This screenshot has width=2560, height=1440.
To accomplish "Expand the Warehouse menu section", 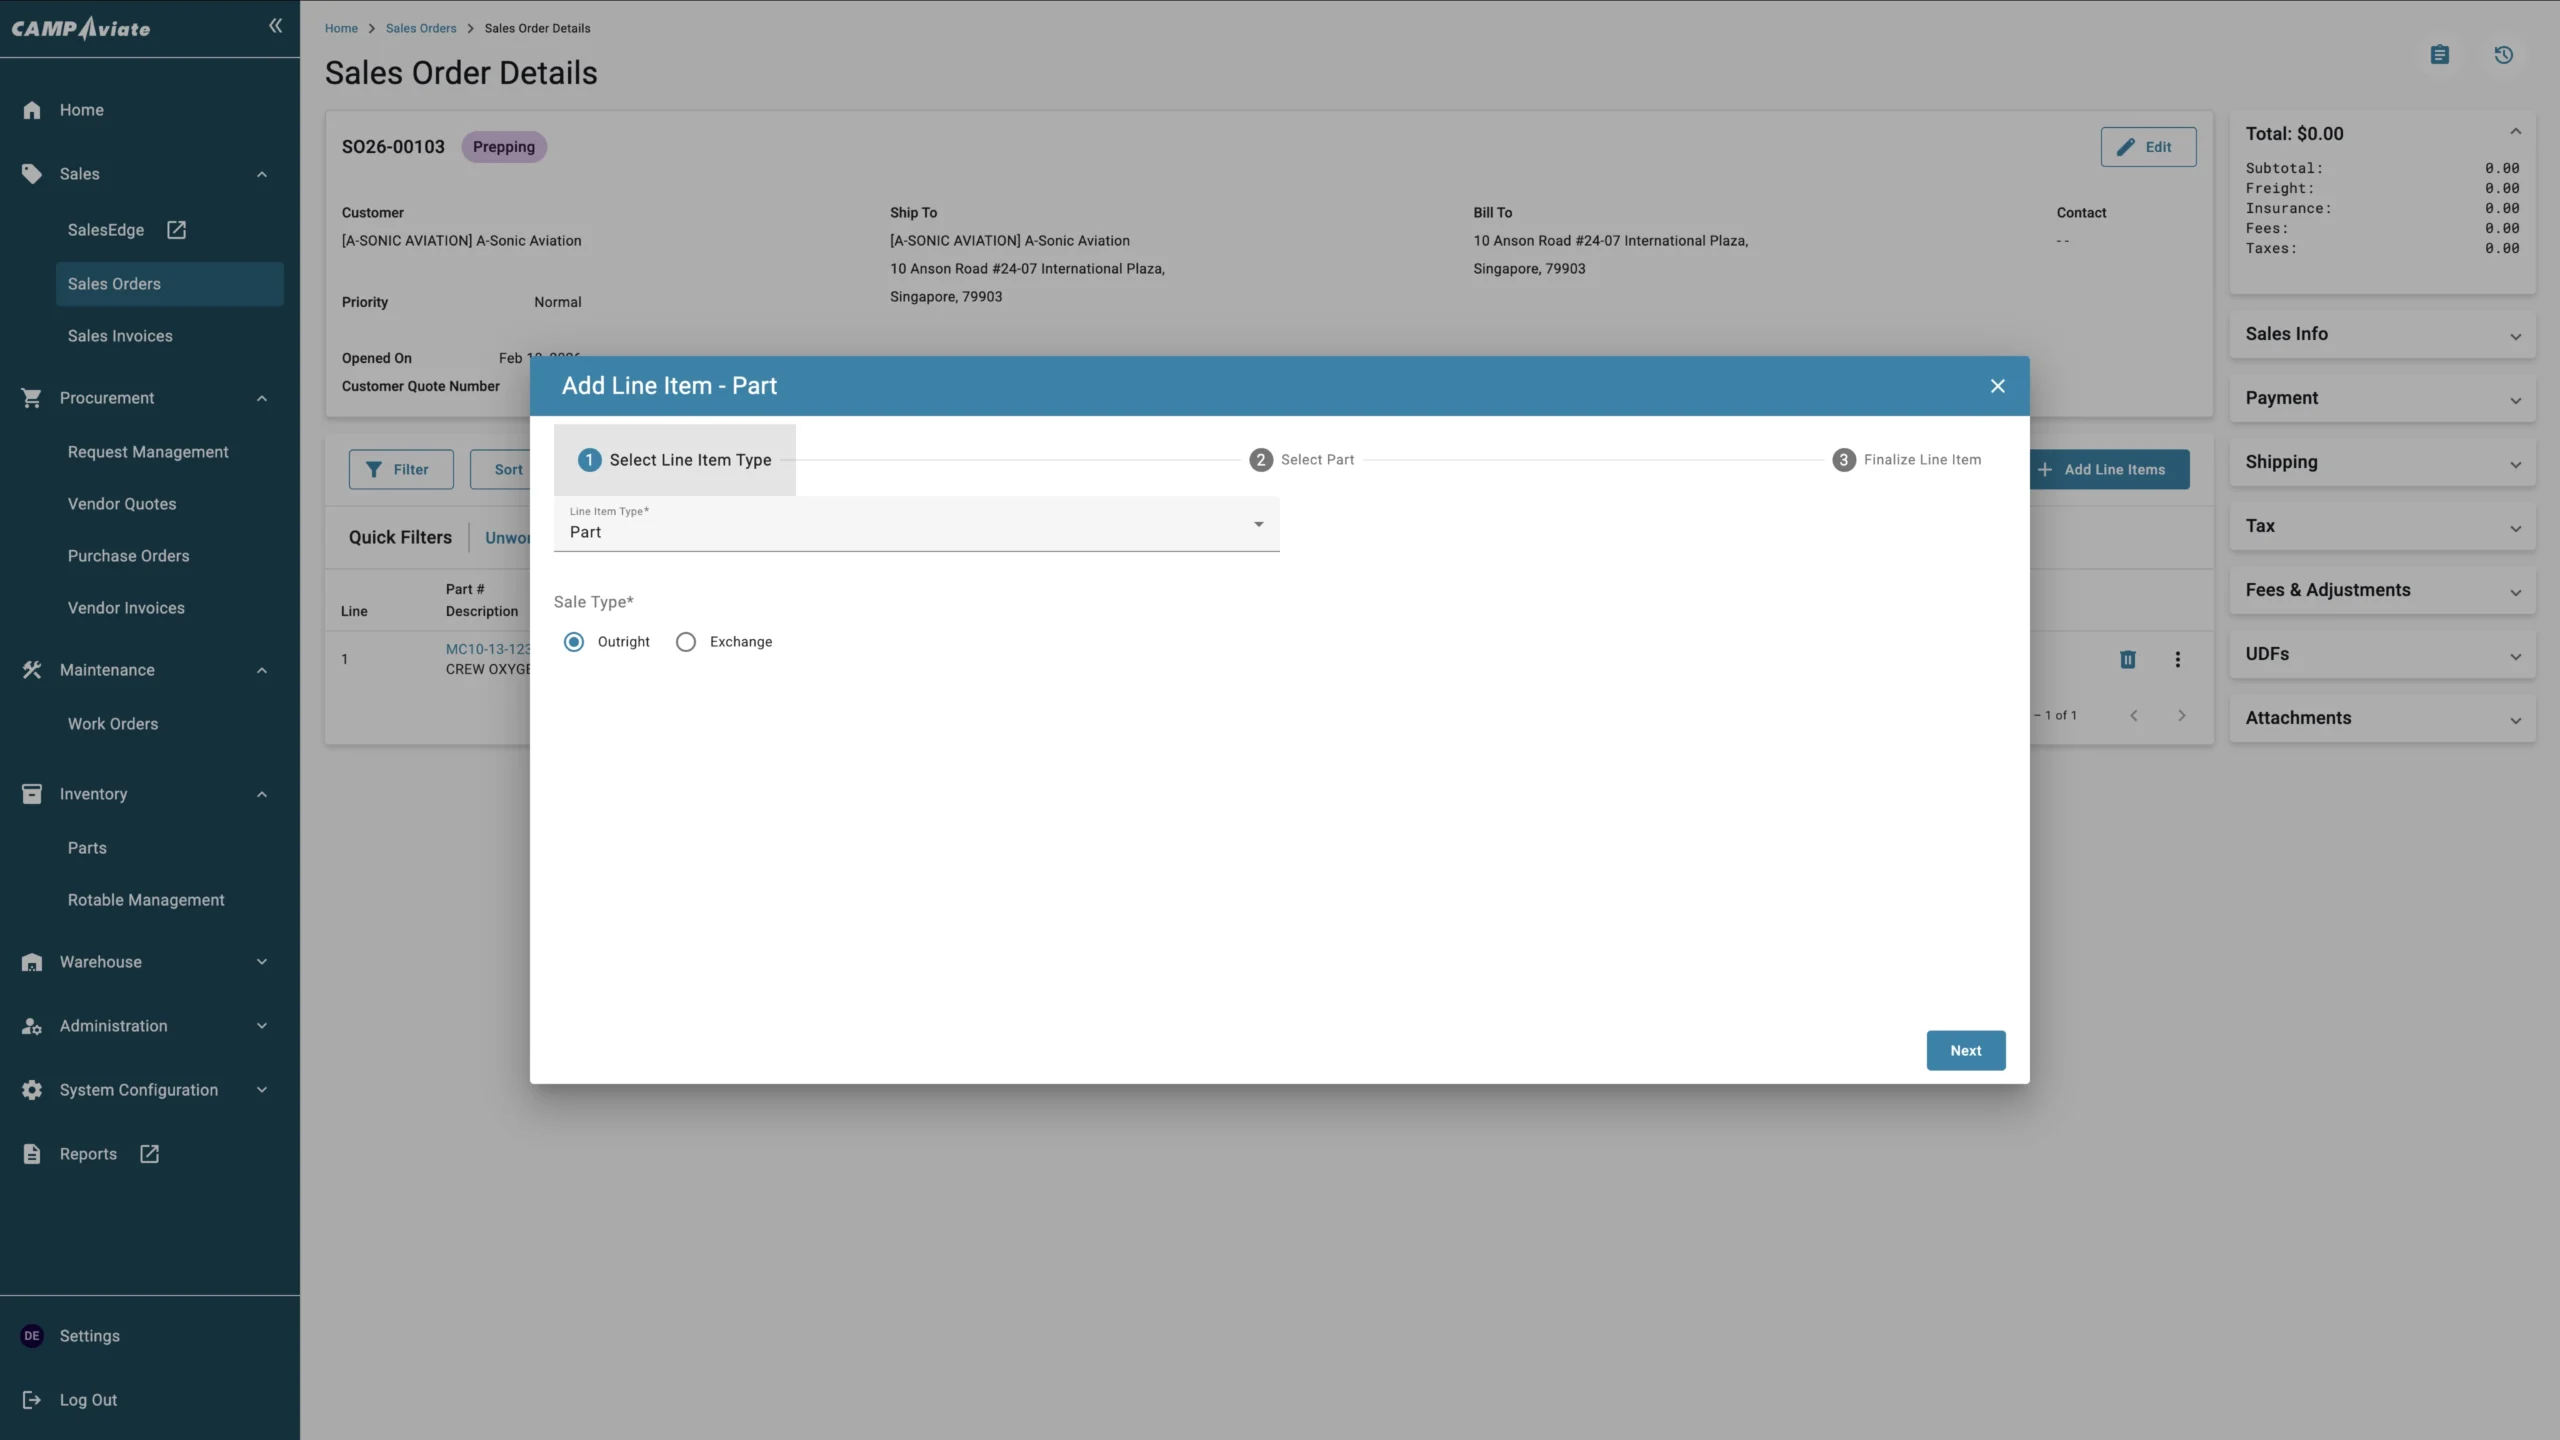I will point(262,962).
